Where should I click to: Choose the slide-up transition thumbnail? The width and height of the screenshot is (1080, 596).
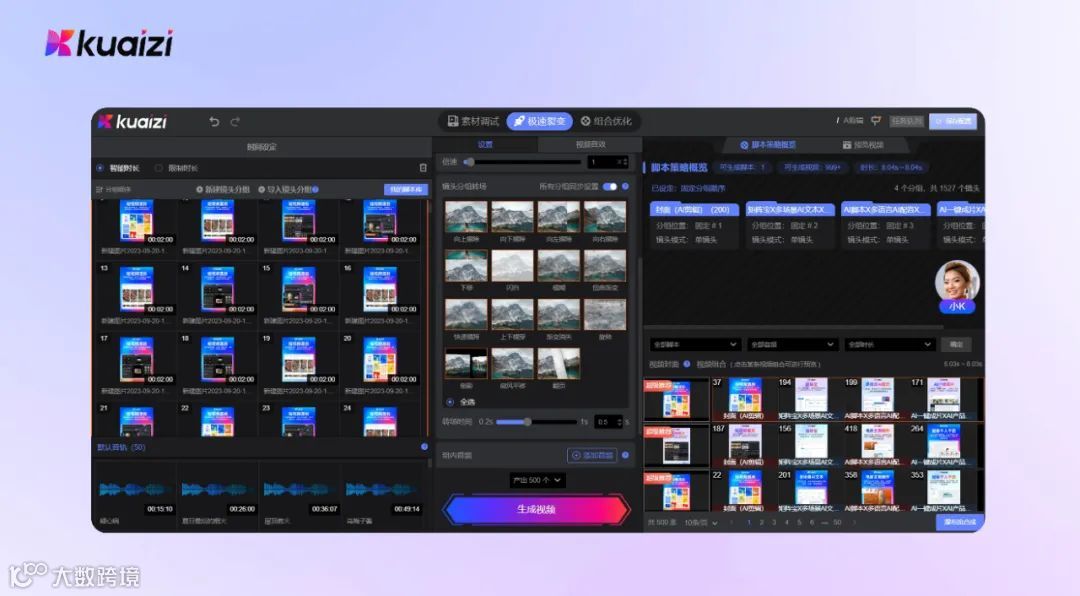coord(466,218)
